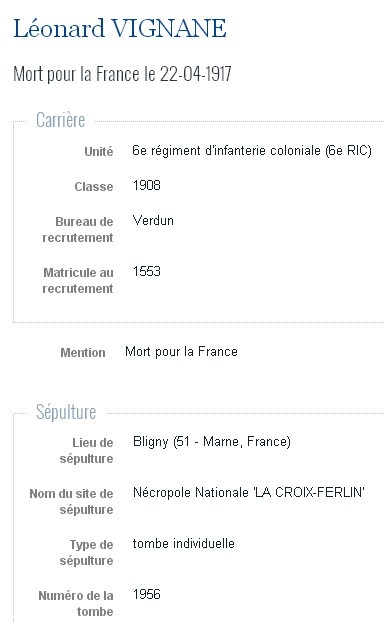The width and height of the screenshot is (385, 623).
Task: Click the Unité field label
Action: tap(99, 151)
